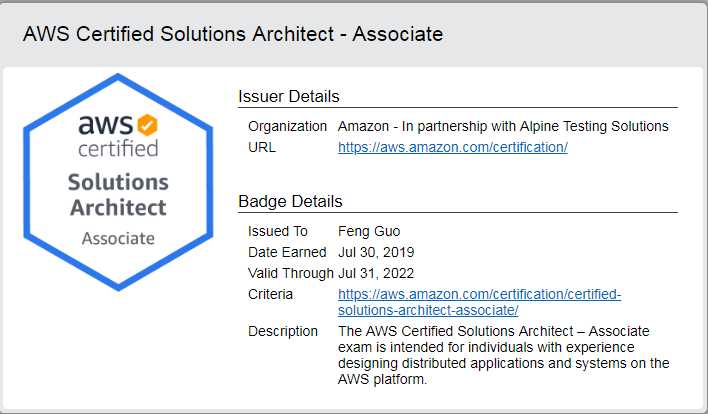Open the aws.amazon.com/certification URL link
The width and height of the screenshot is (708, 414).
tap(452, 147)
